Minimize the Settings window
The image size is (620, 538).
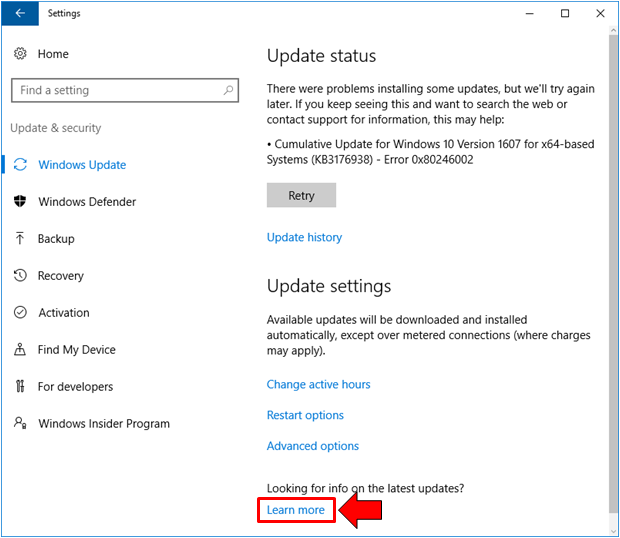[529, 13]
